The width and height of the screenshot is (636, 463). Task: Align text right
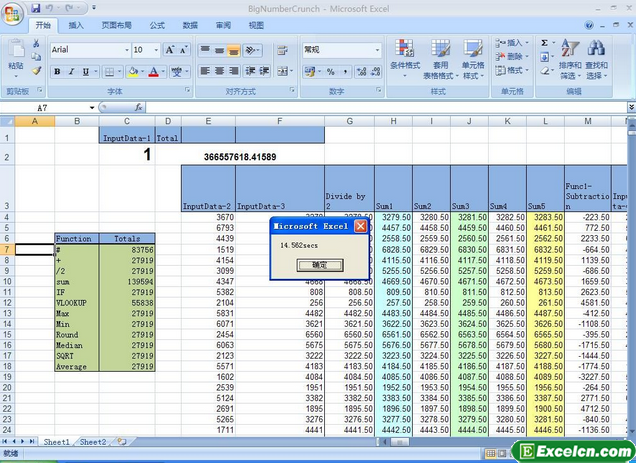234,71
